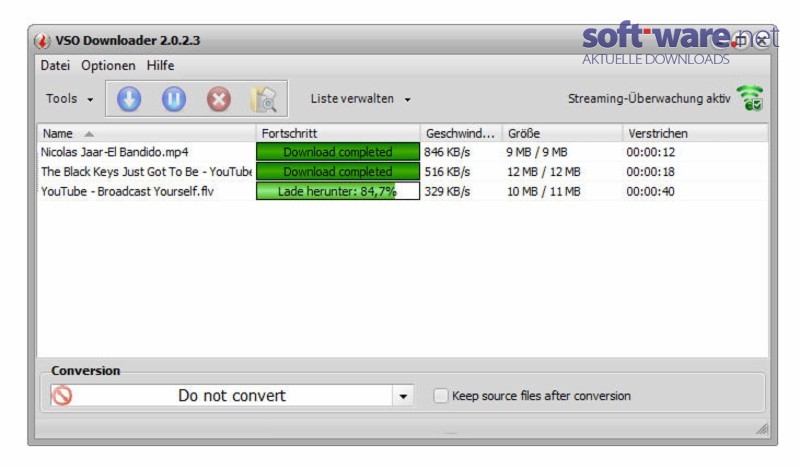The width and height of the screenshot is (800, 469).
Task: Open the Do not convert combo box arrow
Action: point(403,396)
